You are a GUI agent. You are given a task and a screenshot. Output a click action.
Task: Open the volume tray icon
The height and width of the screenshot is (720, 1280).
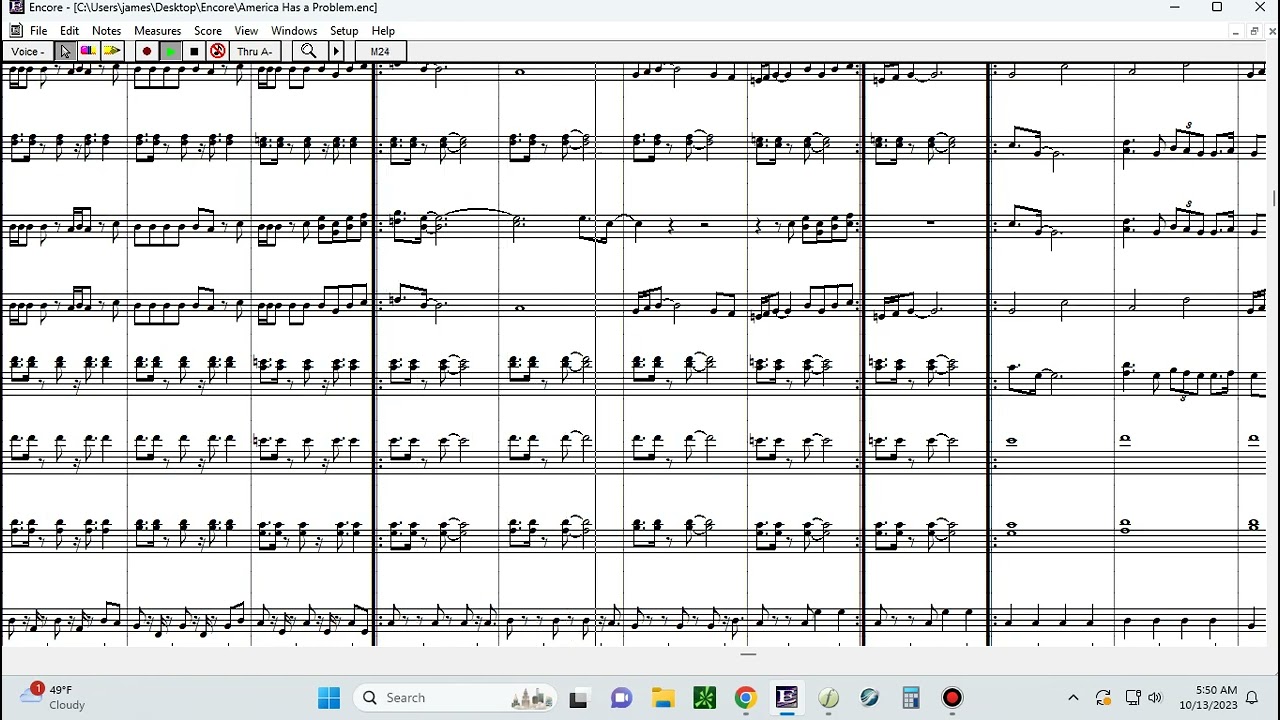coord(1155,698)
